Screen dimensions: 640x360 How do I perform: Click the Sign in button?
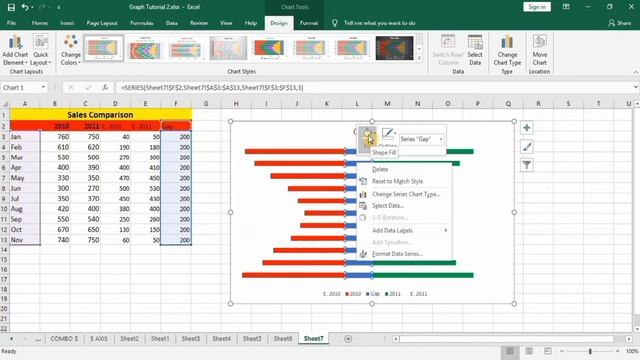click(x=537, y=7)
